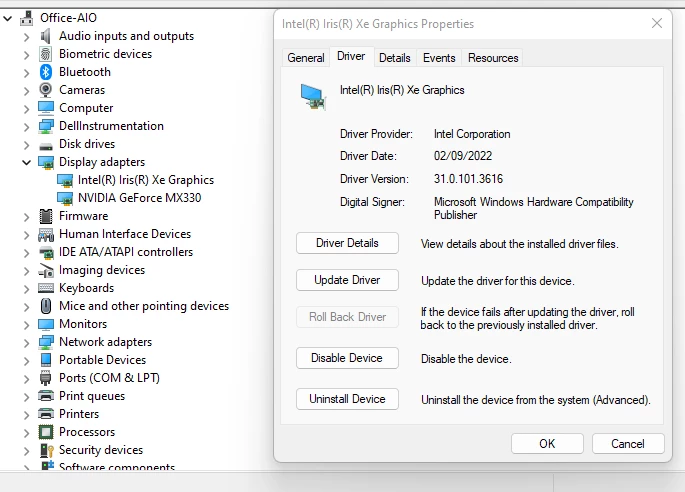Screen dimensions: 685x492
Task: Click the Update Driver button
Action: (x=347, y=280)
